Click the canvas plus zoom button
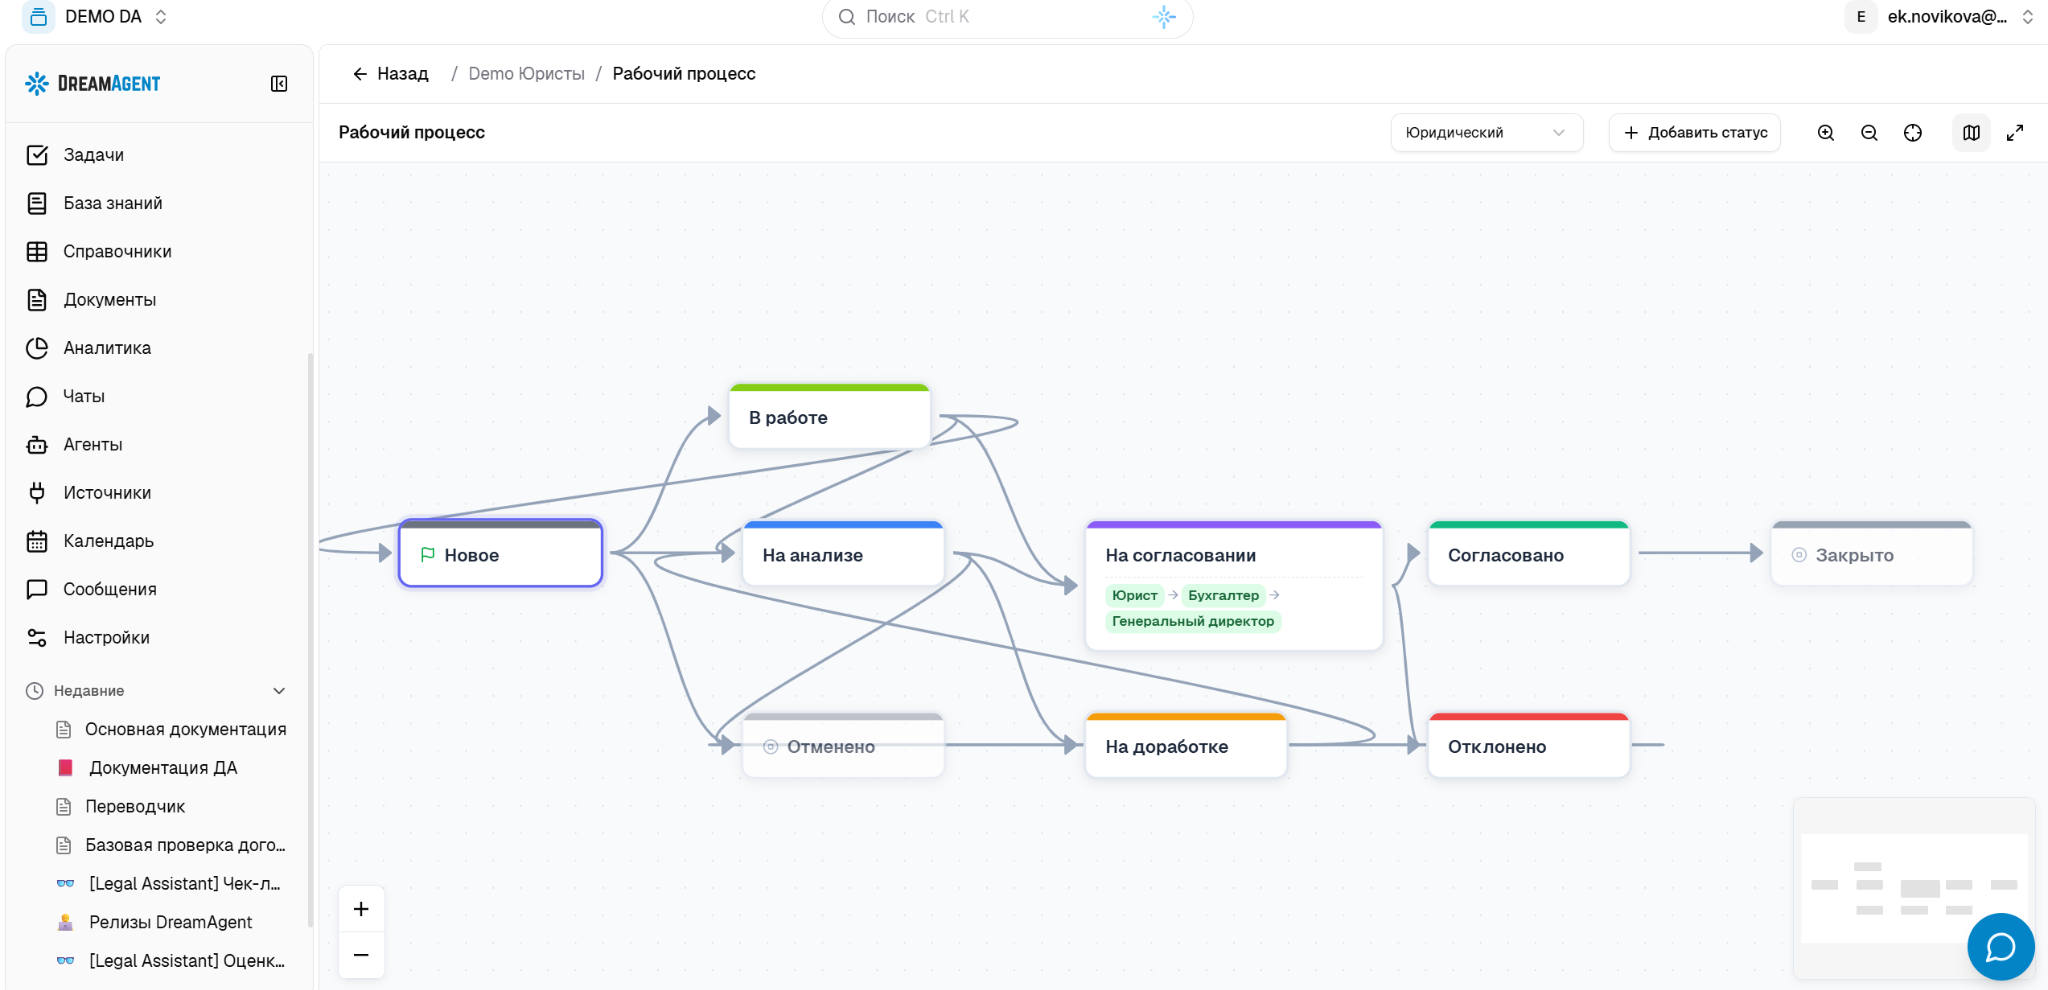 361,909
